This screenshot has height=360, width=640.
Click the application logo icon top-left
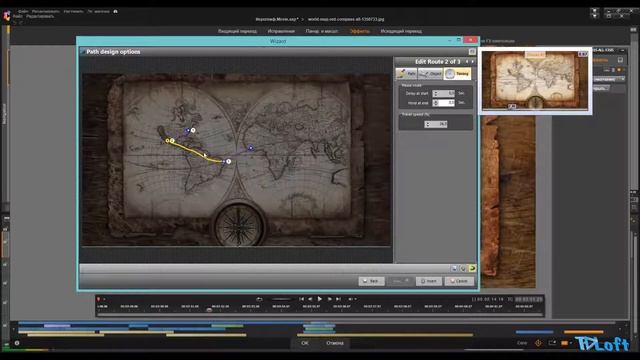pyautogui.click(x=7, y=16)
